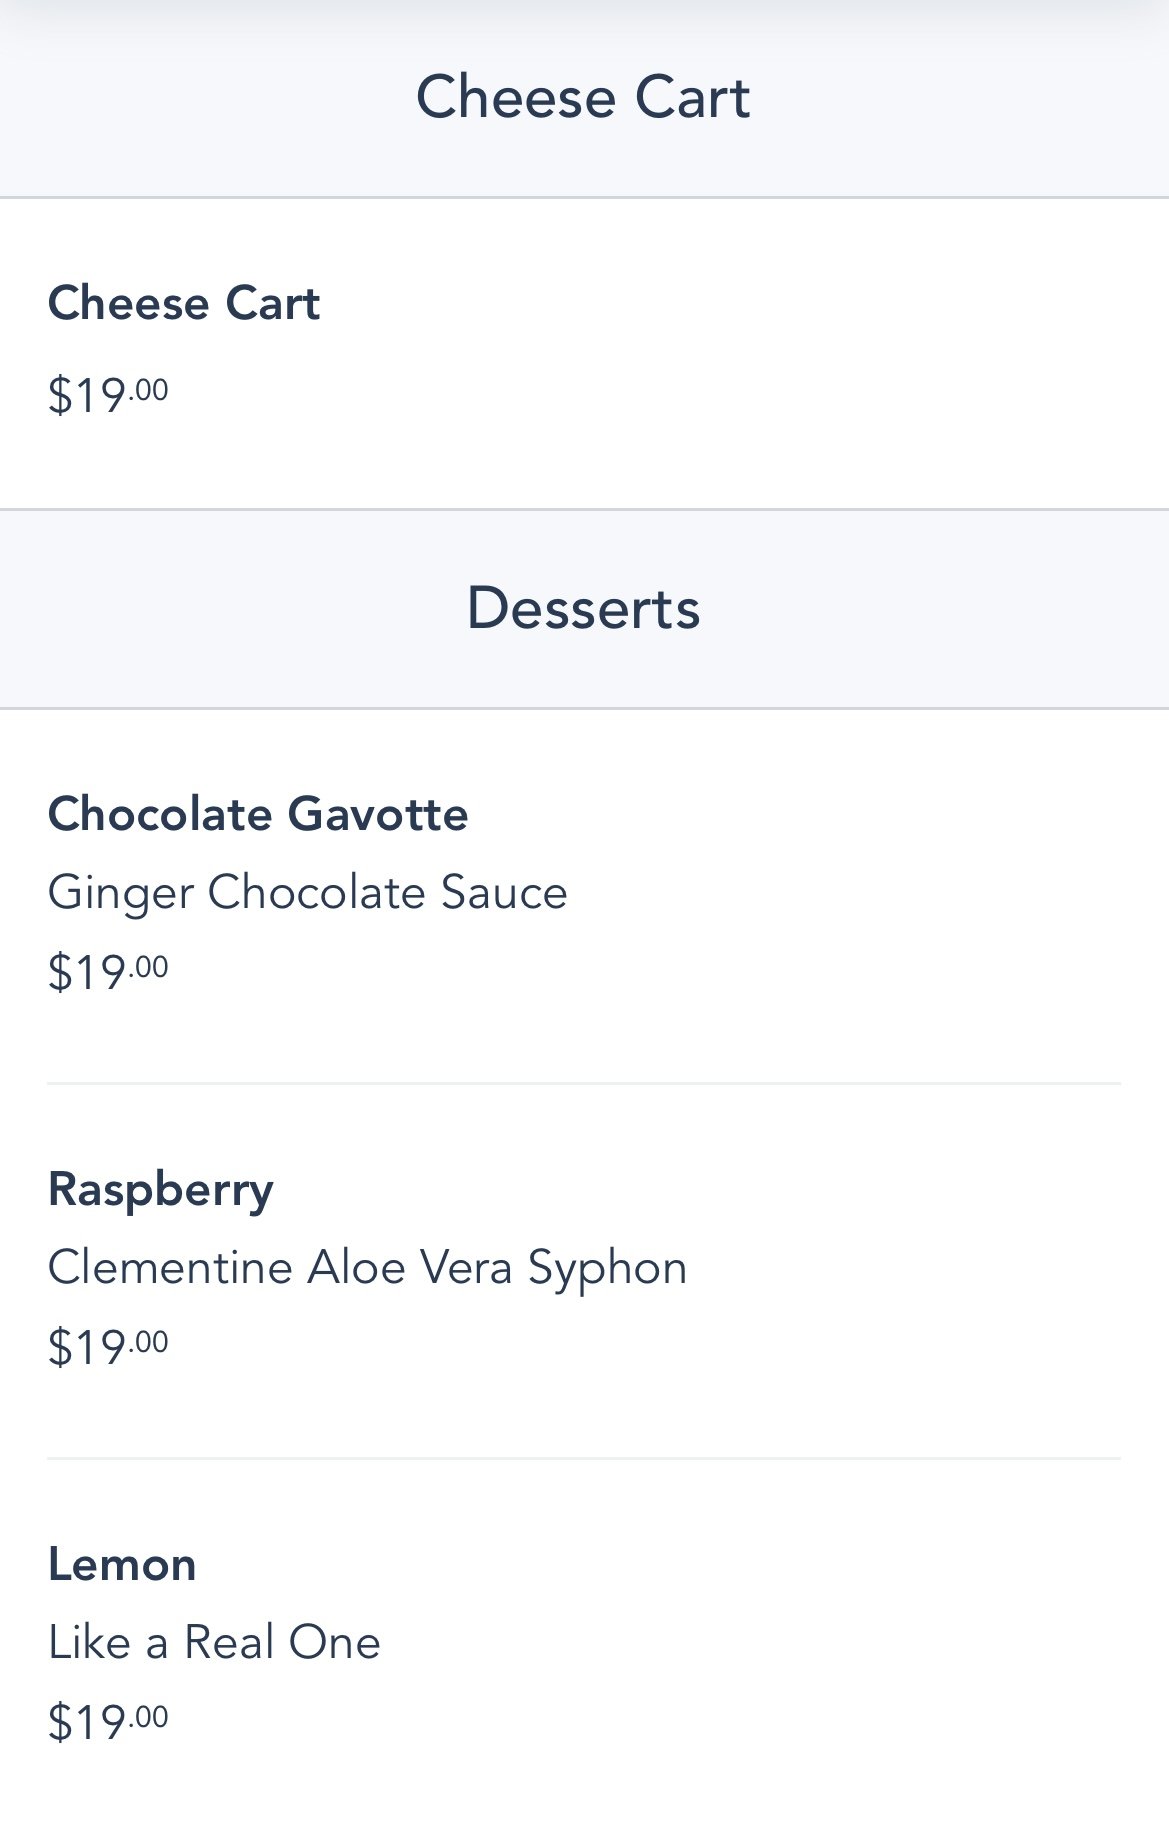Click the Like a Real One description

[x=214, y=1642]
